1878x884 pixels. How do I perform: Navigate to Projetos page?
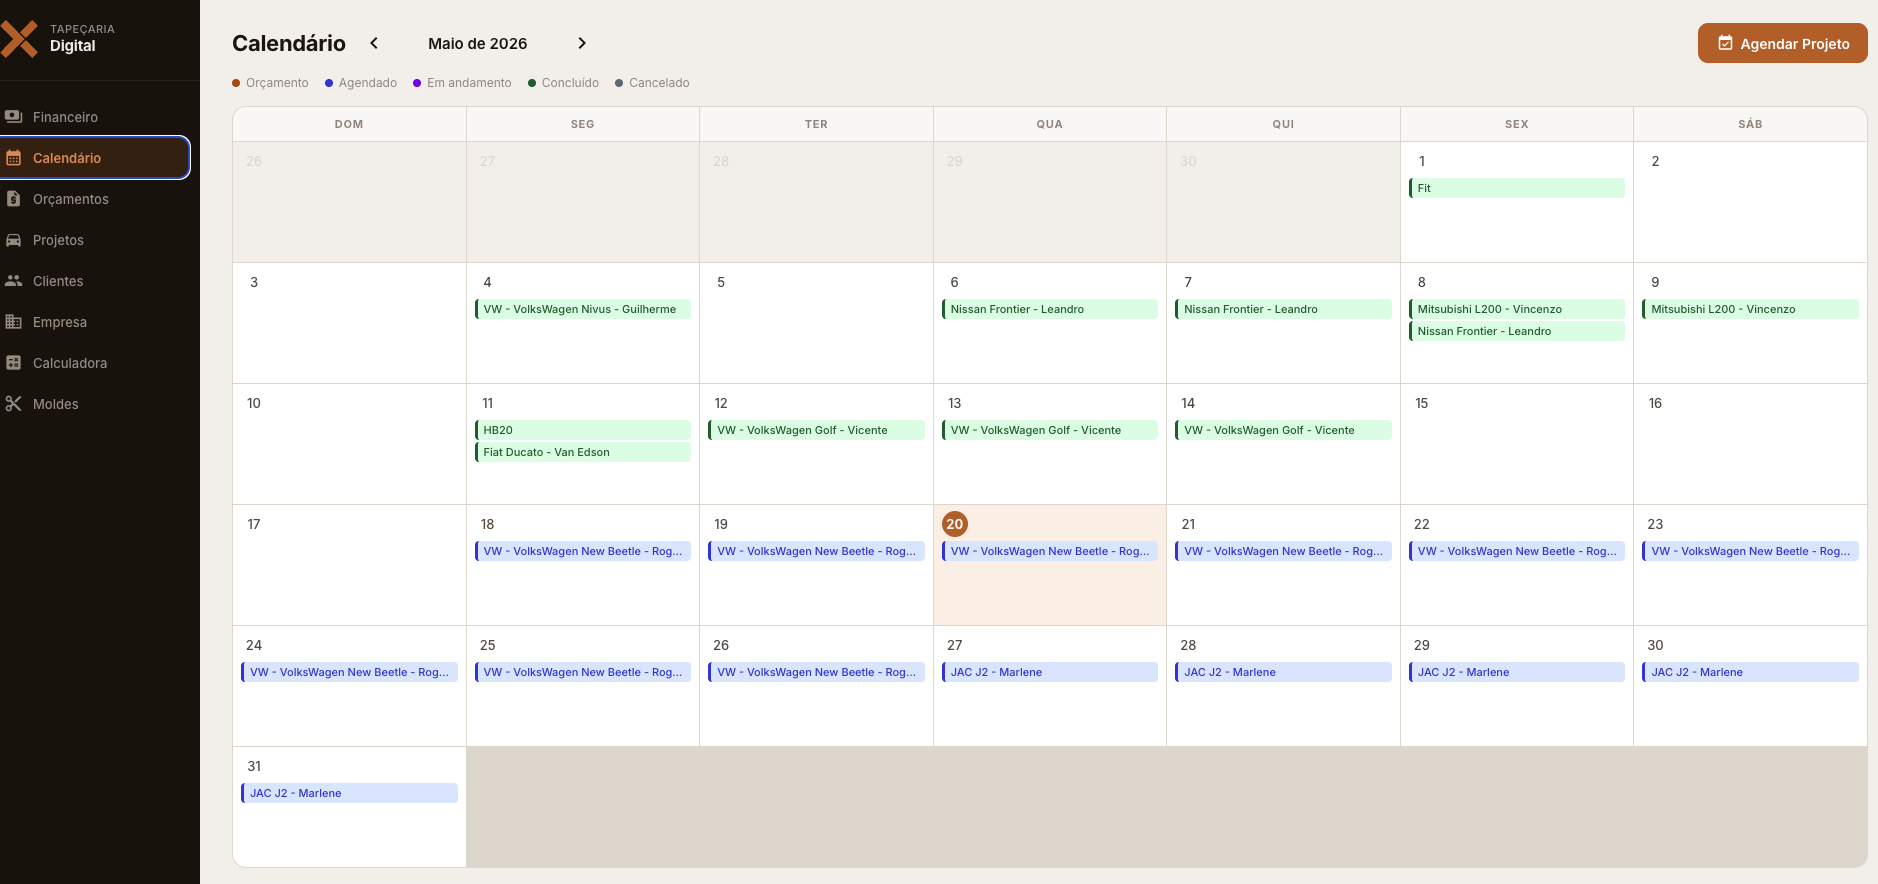point(95,240)
